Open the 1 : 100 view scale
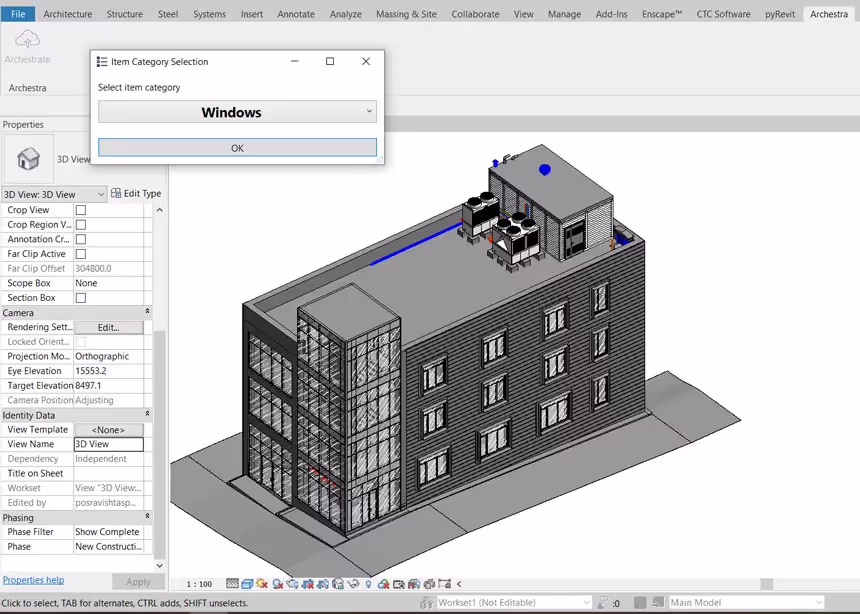Viewport: 860px width, 614px height. point(199,584)
